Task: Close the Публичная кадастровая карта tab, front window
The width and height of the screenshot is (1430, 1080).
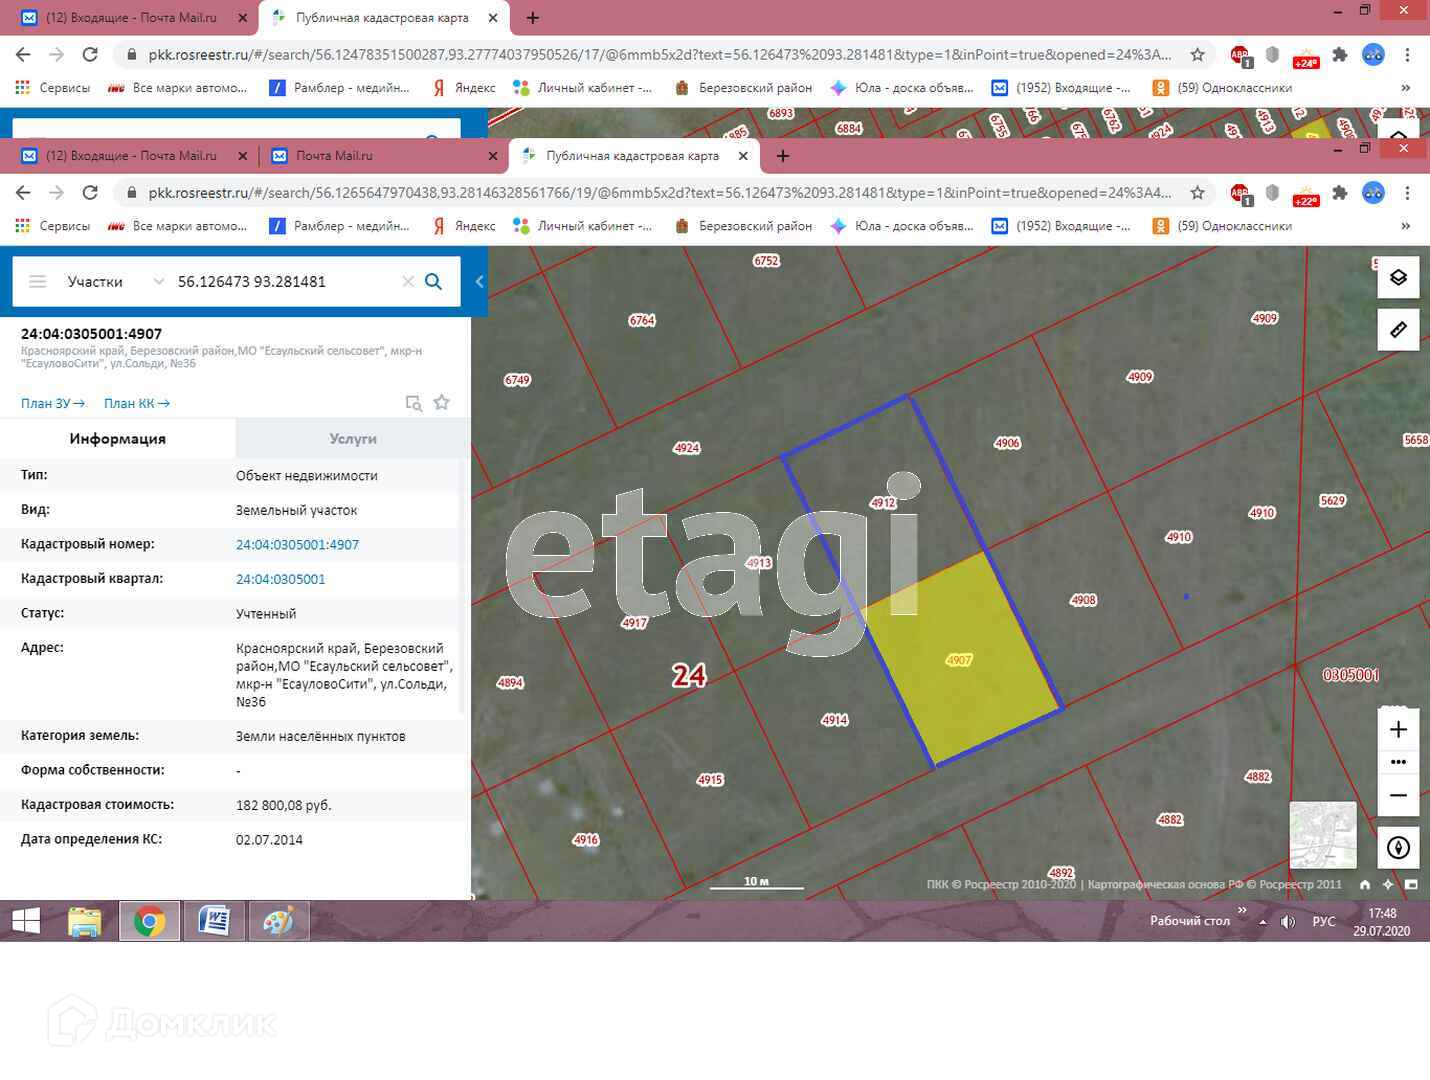Action: click(743, 156)
